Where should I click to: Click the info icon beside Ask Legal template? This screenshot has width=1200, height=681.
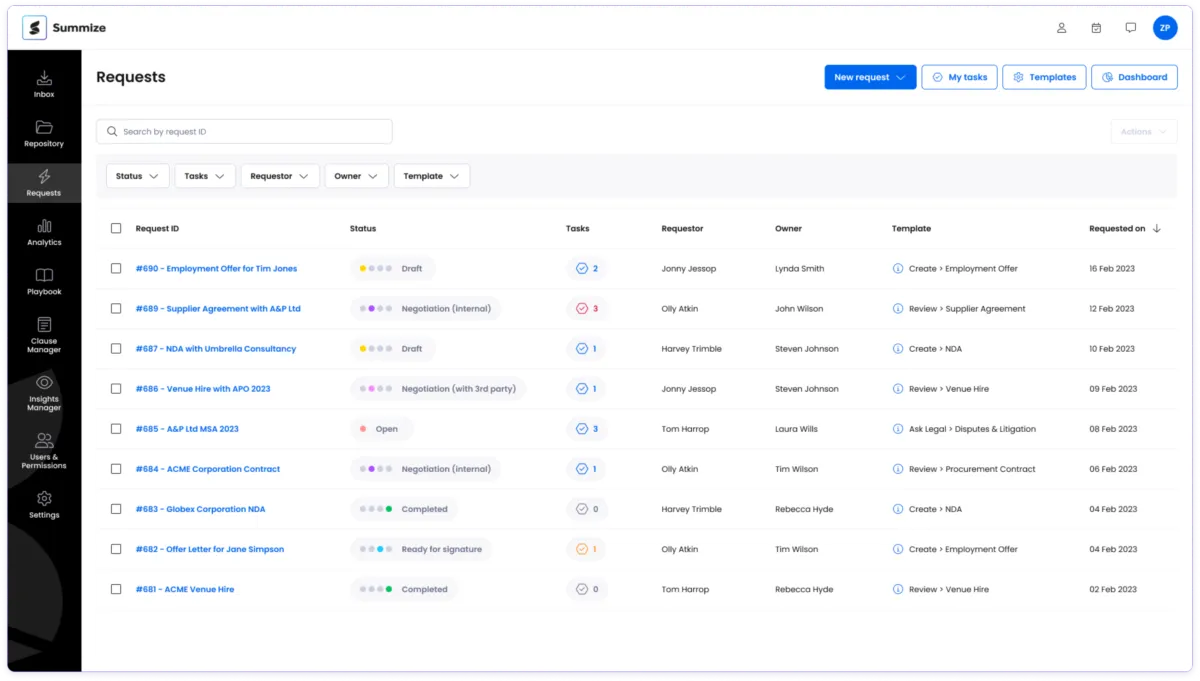[898, 429]
